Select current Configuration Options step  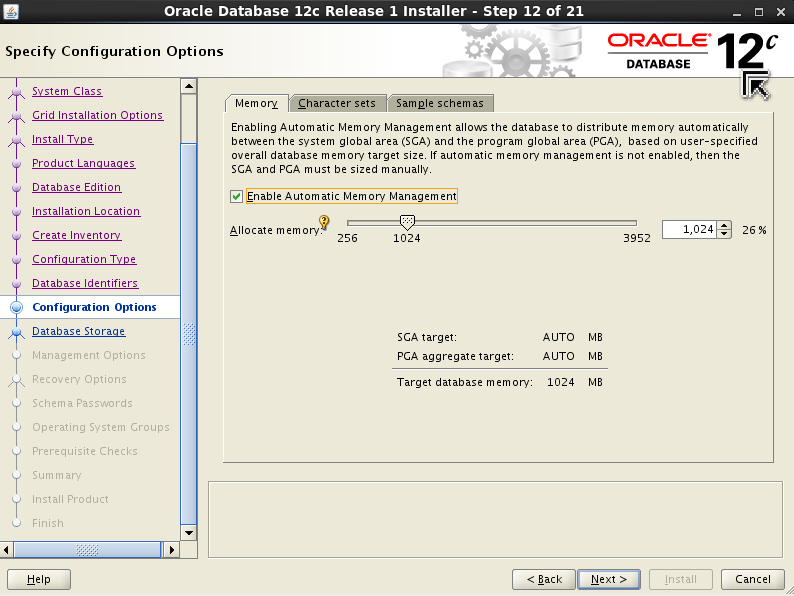[x=94, y=307]
